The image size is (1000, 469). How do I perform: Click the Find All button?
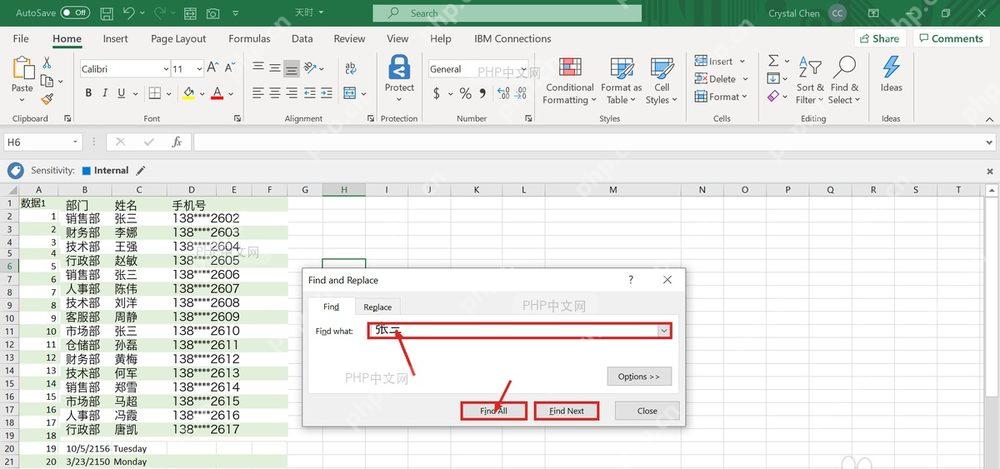pos(494,411)
